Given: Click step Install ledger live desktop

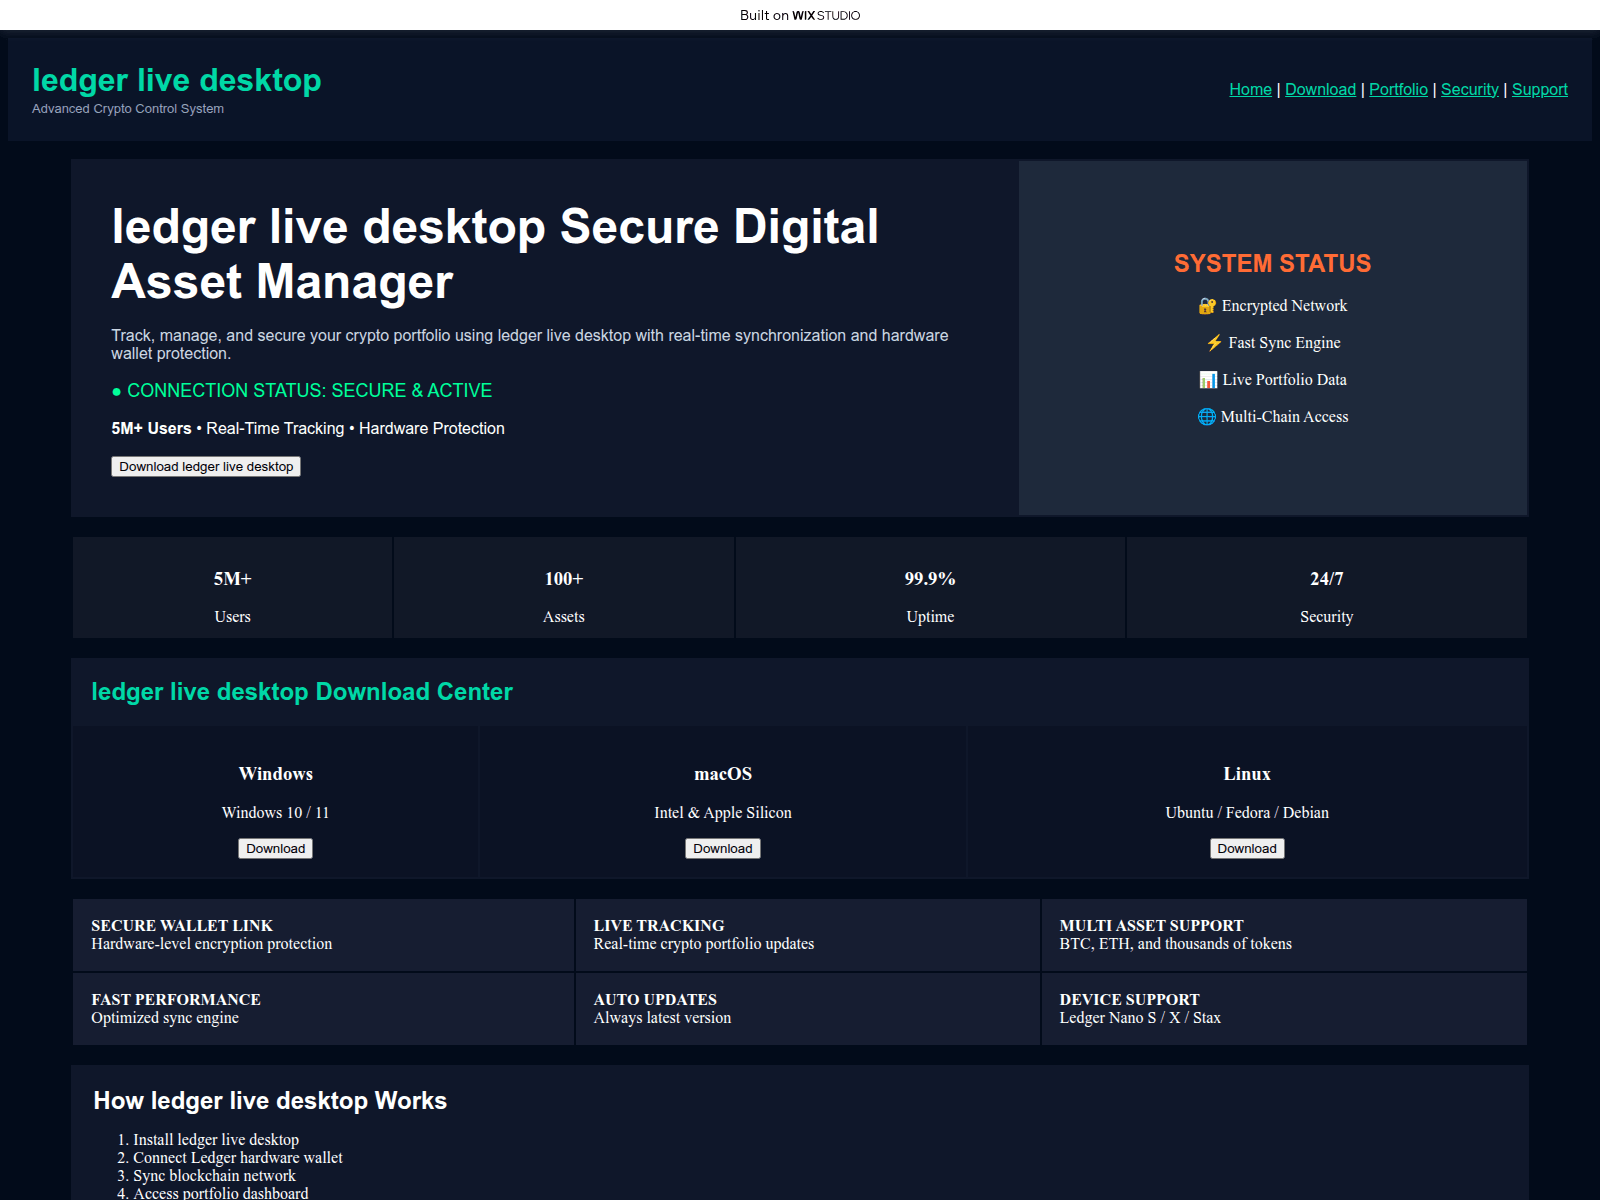Looking at the screenshot, I should coord(216,1140).
